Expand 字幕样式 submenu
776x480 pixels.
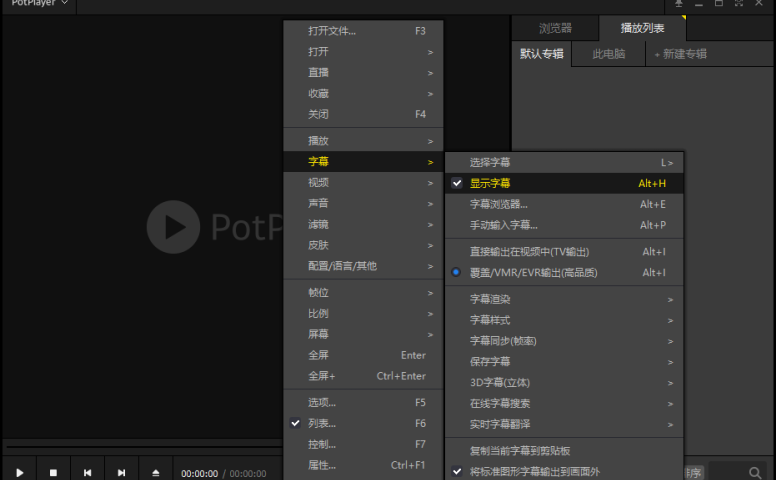564,320
